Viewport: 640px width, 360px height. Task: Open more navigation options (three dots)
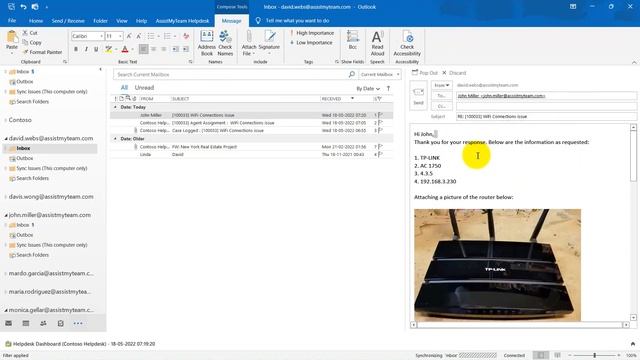[78, 323]
